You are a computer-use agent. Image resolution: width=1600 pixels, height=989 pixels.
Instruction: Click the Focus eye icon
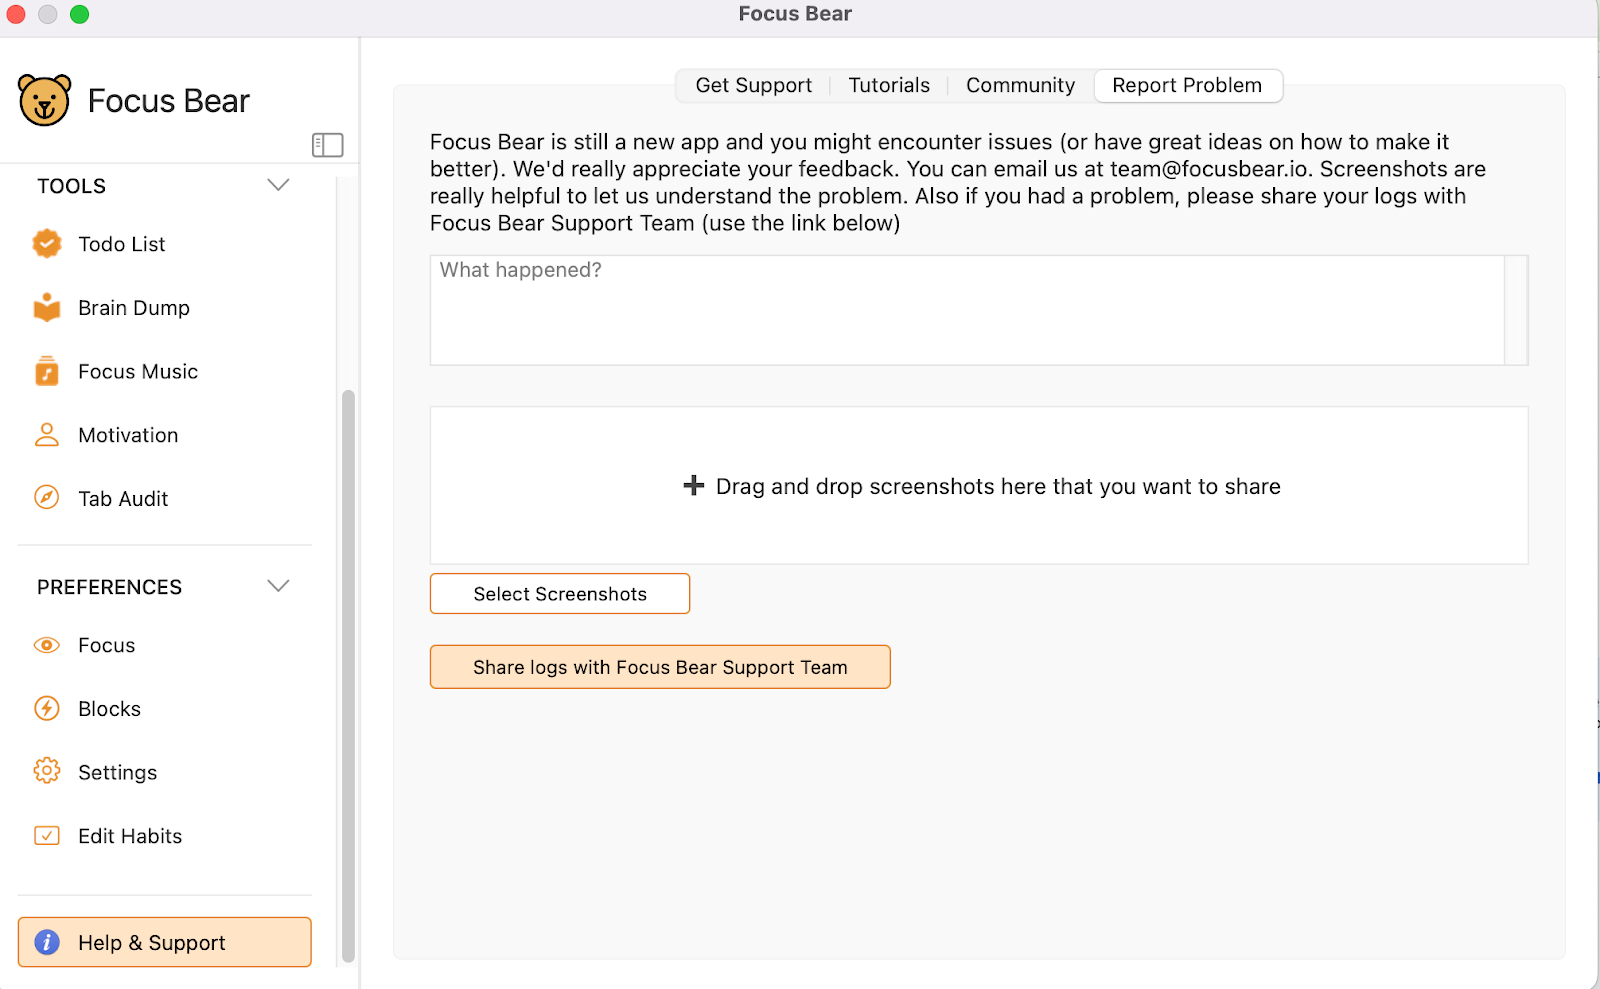[x=47, y=645]
